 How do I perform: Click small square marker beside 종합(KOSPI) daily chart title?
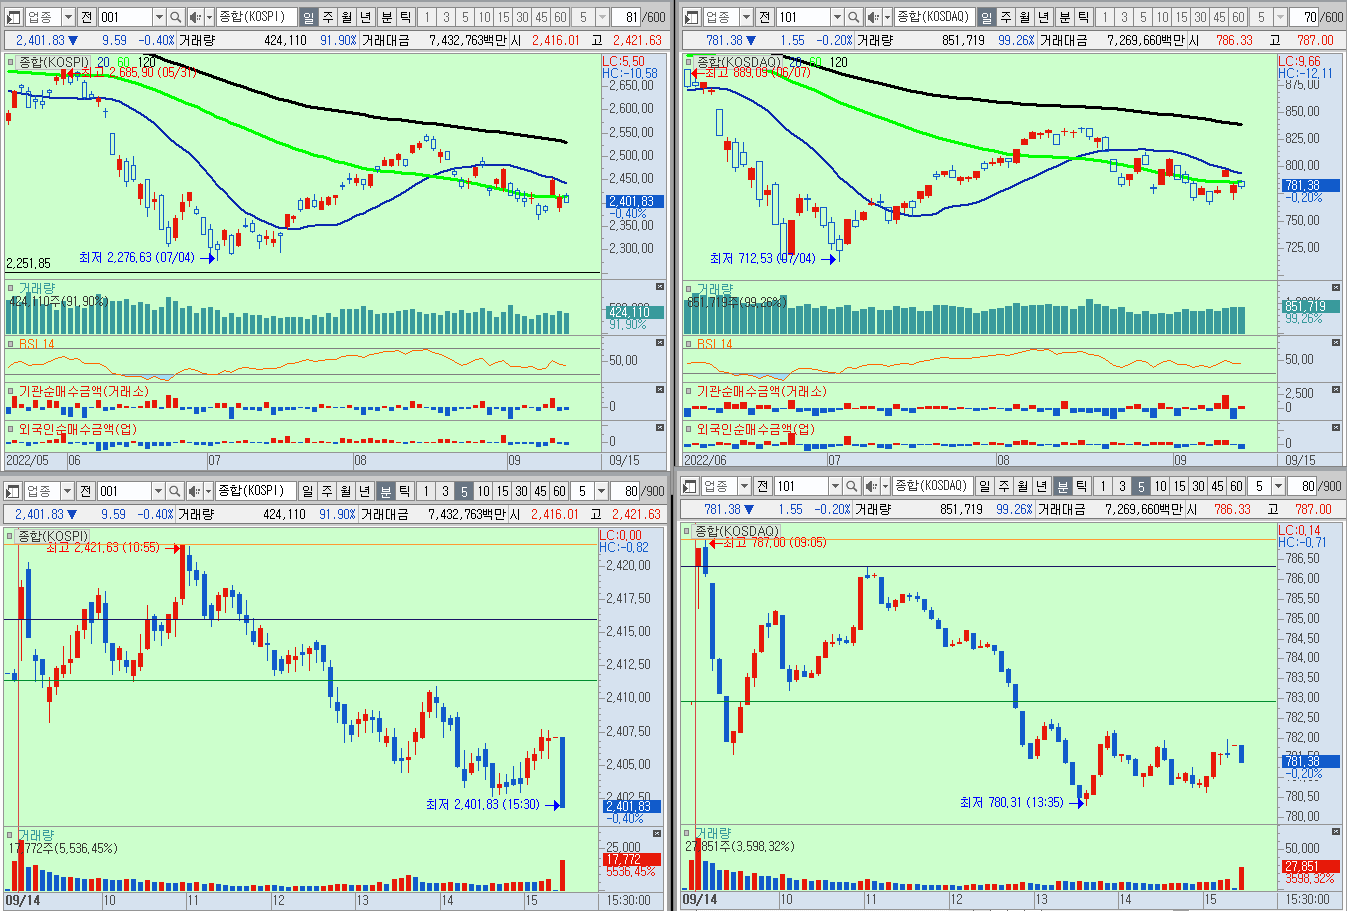[11, 62]
